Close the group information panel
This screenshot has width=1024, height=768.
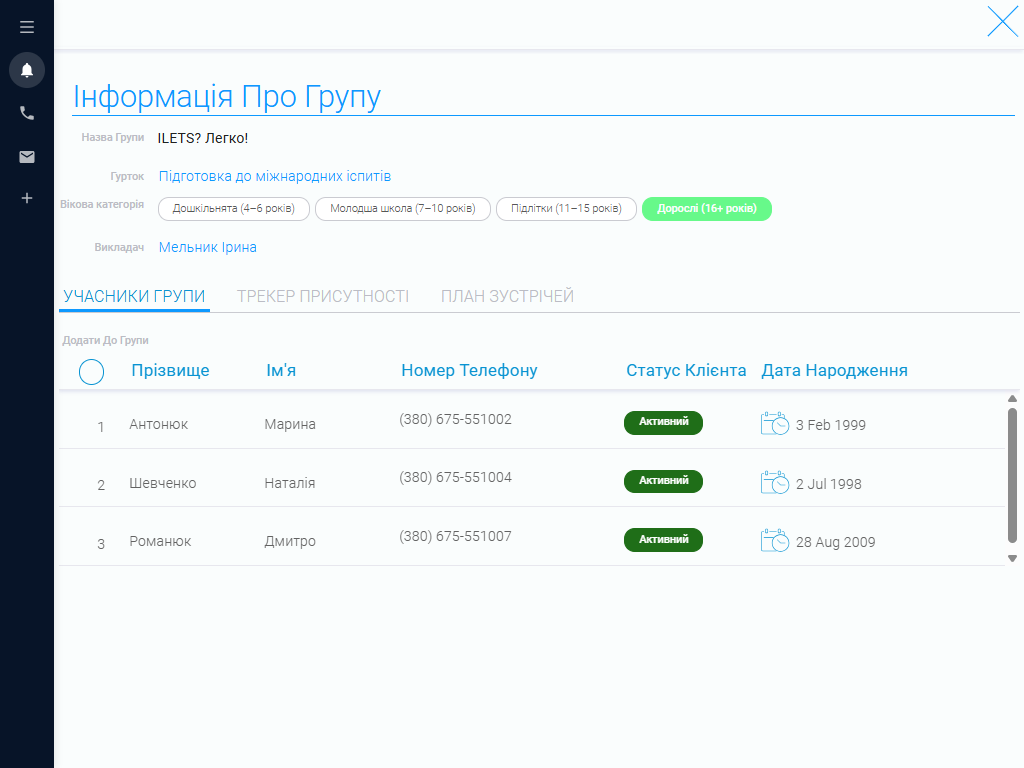(x=1002, y=22)
